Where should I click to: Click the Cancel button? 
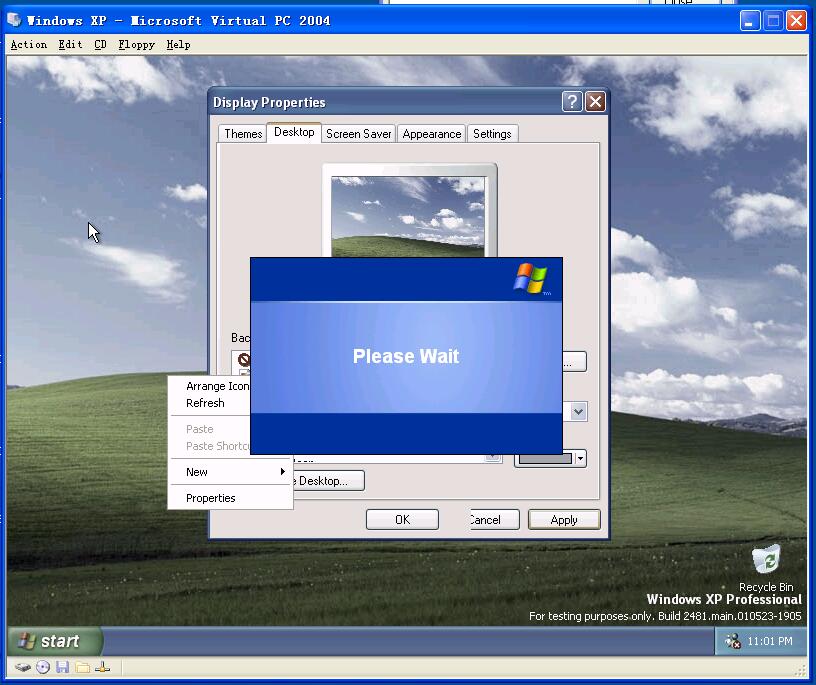tap(494, 519)
